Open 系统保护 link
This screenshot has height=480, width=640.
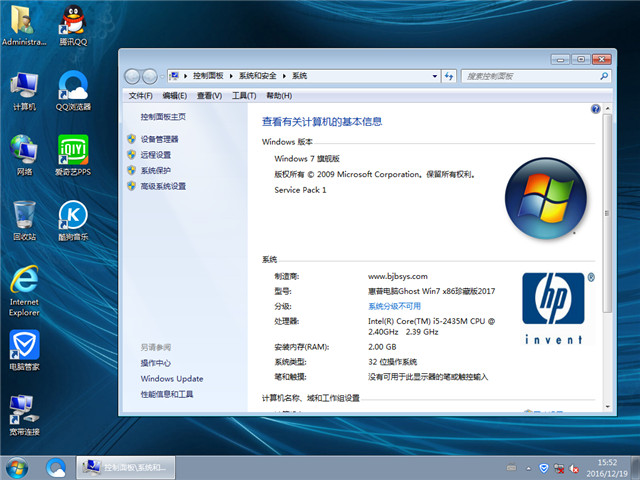coord(156,170)
